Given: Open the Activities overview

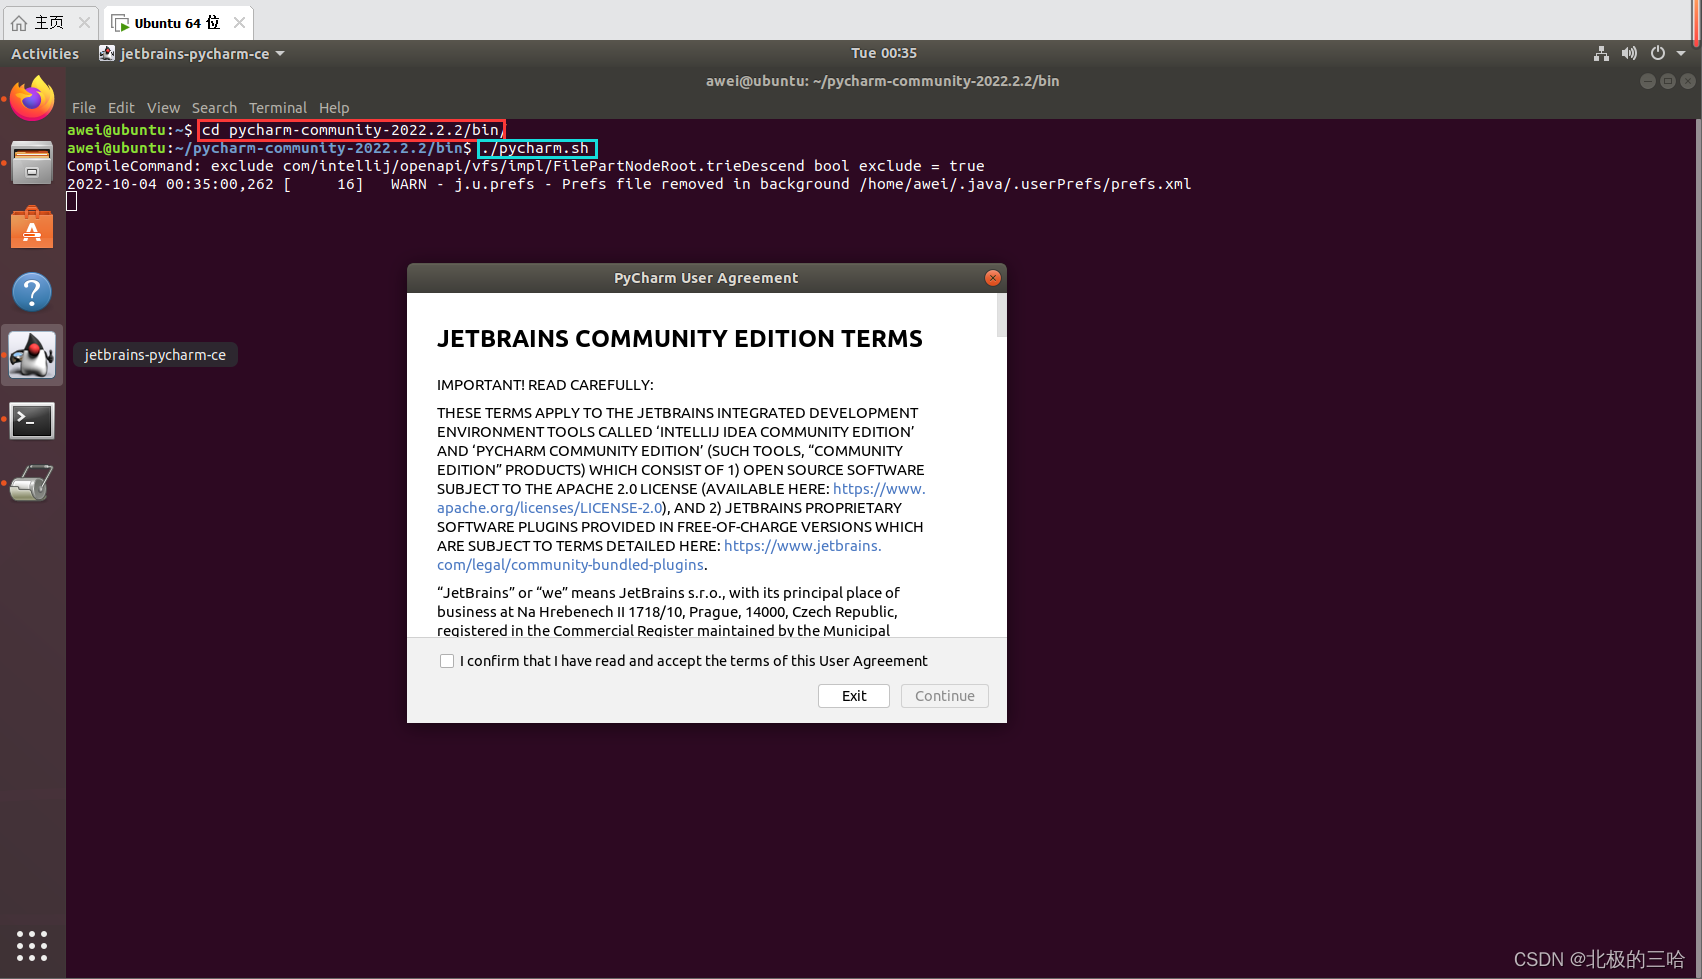Looking at the screenshot, I should (45, 53).
